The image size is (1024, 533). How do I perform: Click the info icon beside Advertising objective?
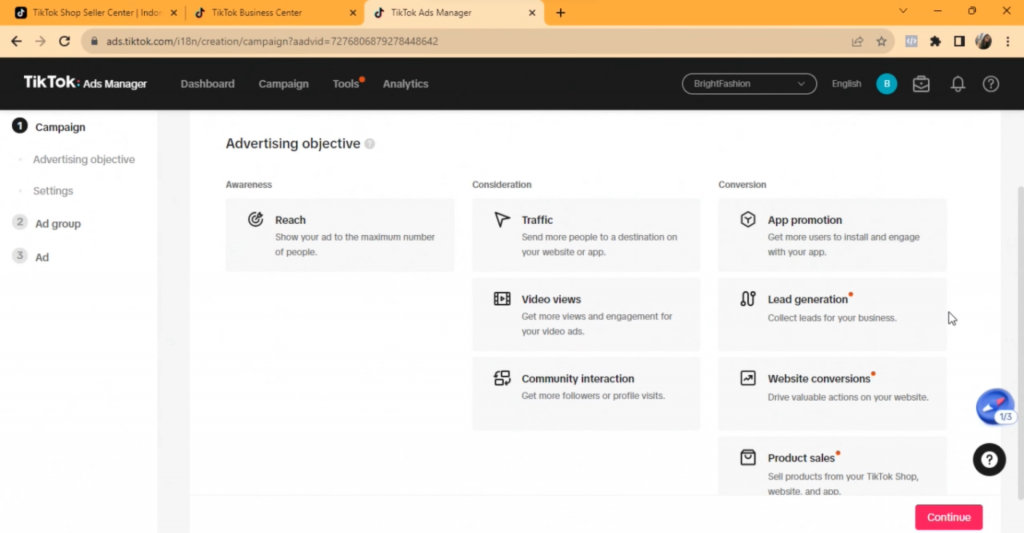[370, 144]
